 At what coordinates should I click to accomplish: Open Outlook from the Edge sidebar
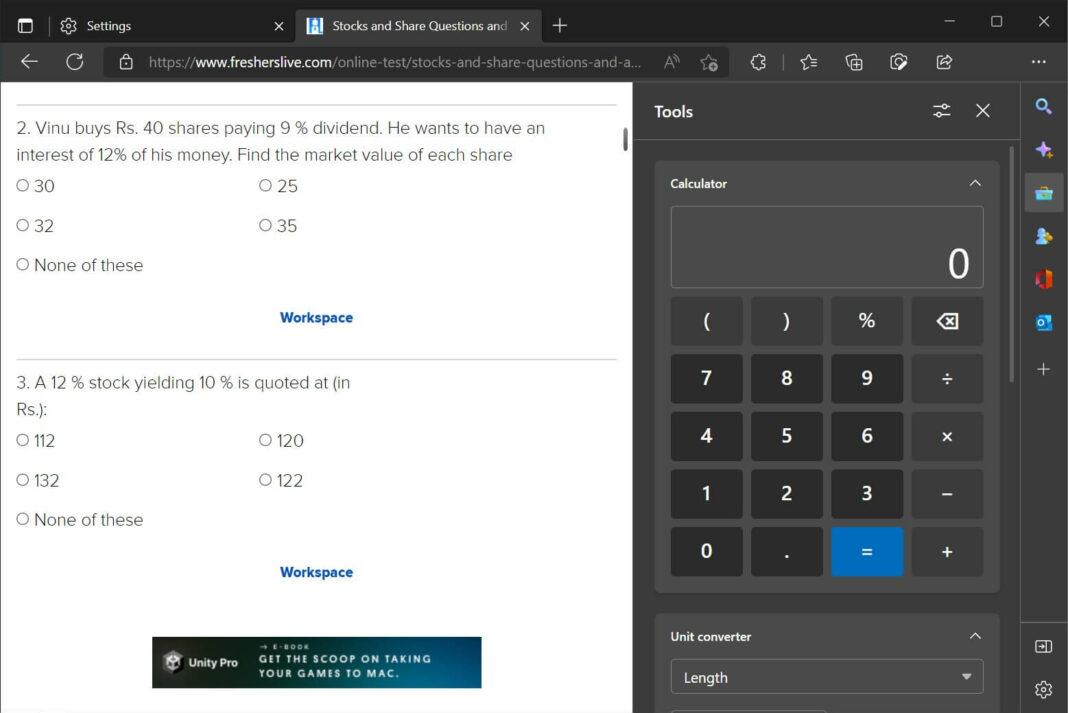1044,322
